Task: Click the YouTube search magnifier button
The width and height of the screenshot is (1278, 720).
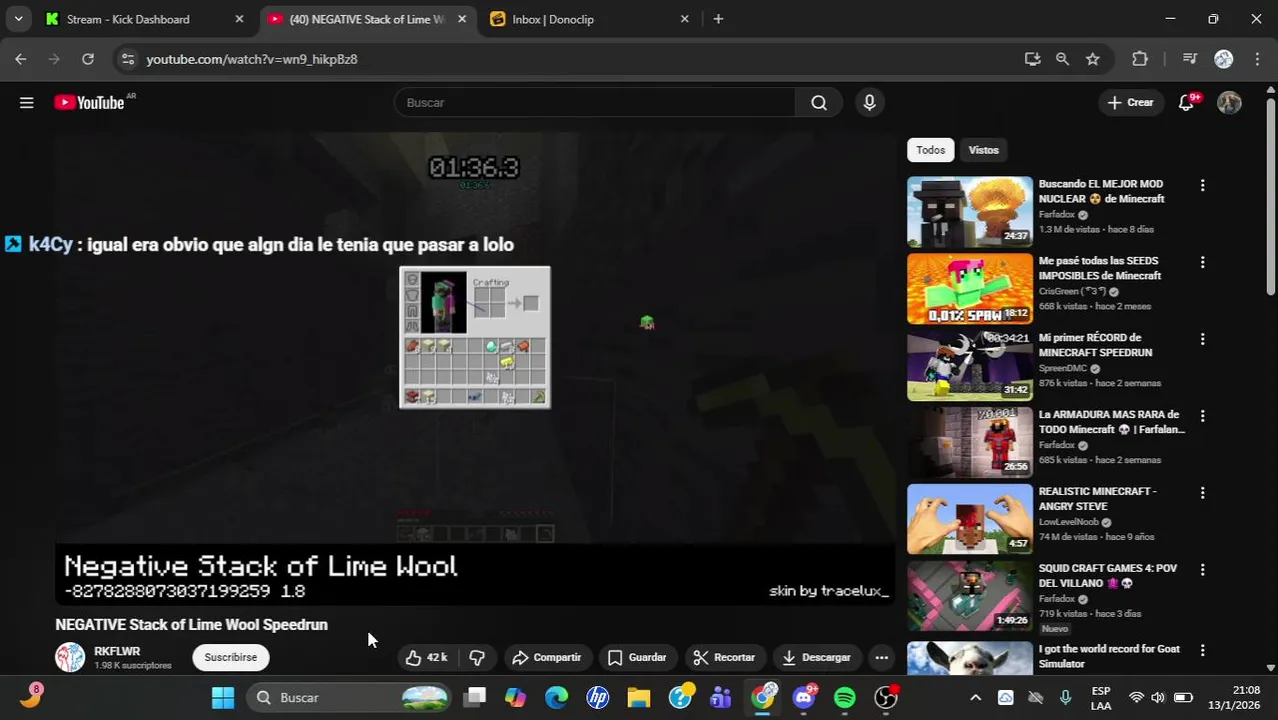Action: click(819, 102)
